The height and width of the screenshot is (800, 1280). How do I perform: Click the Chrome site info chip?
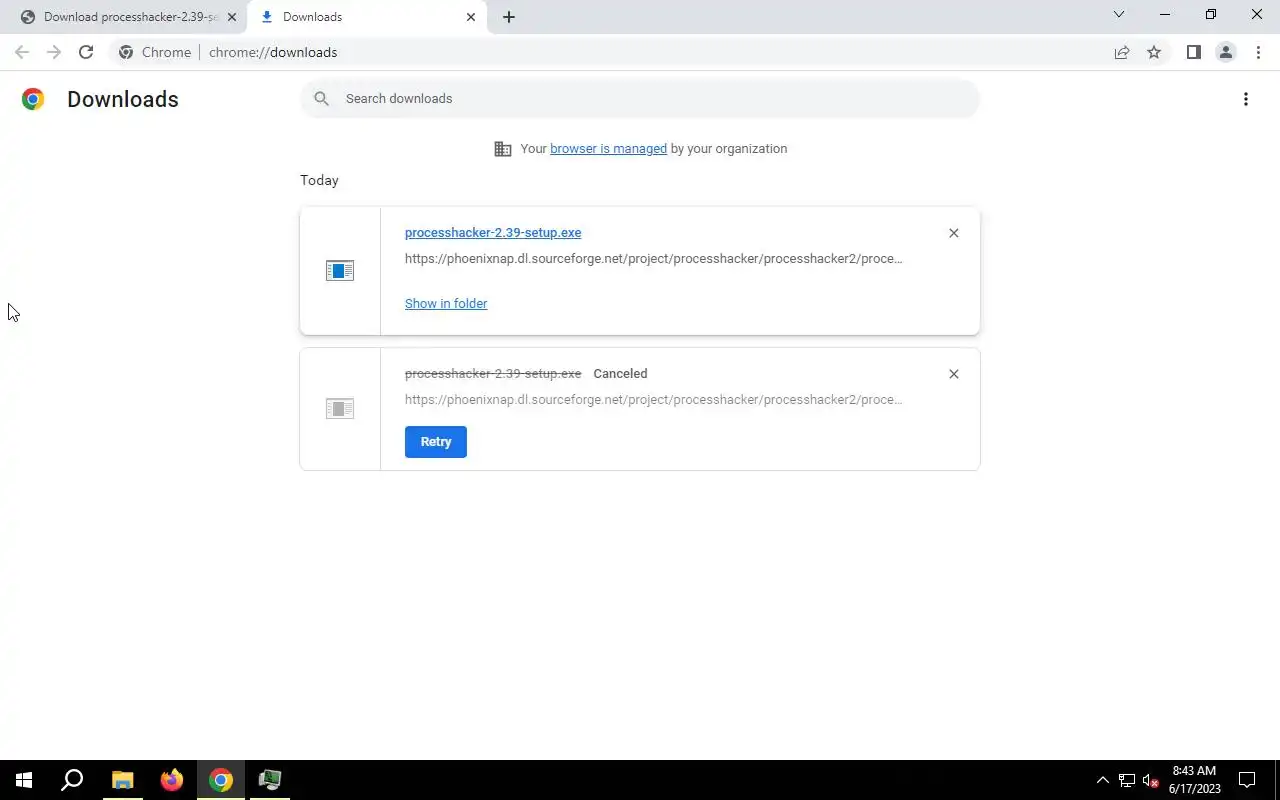point(155,52)
